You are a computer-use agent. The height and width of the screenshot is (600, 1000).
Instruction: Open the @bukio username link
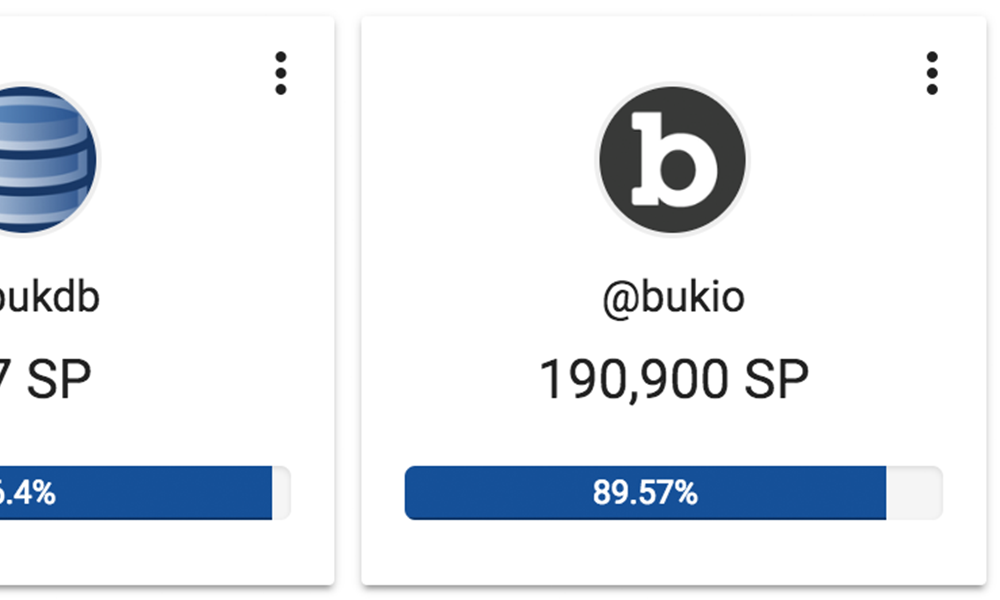[673, 298]
